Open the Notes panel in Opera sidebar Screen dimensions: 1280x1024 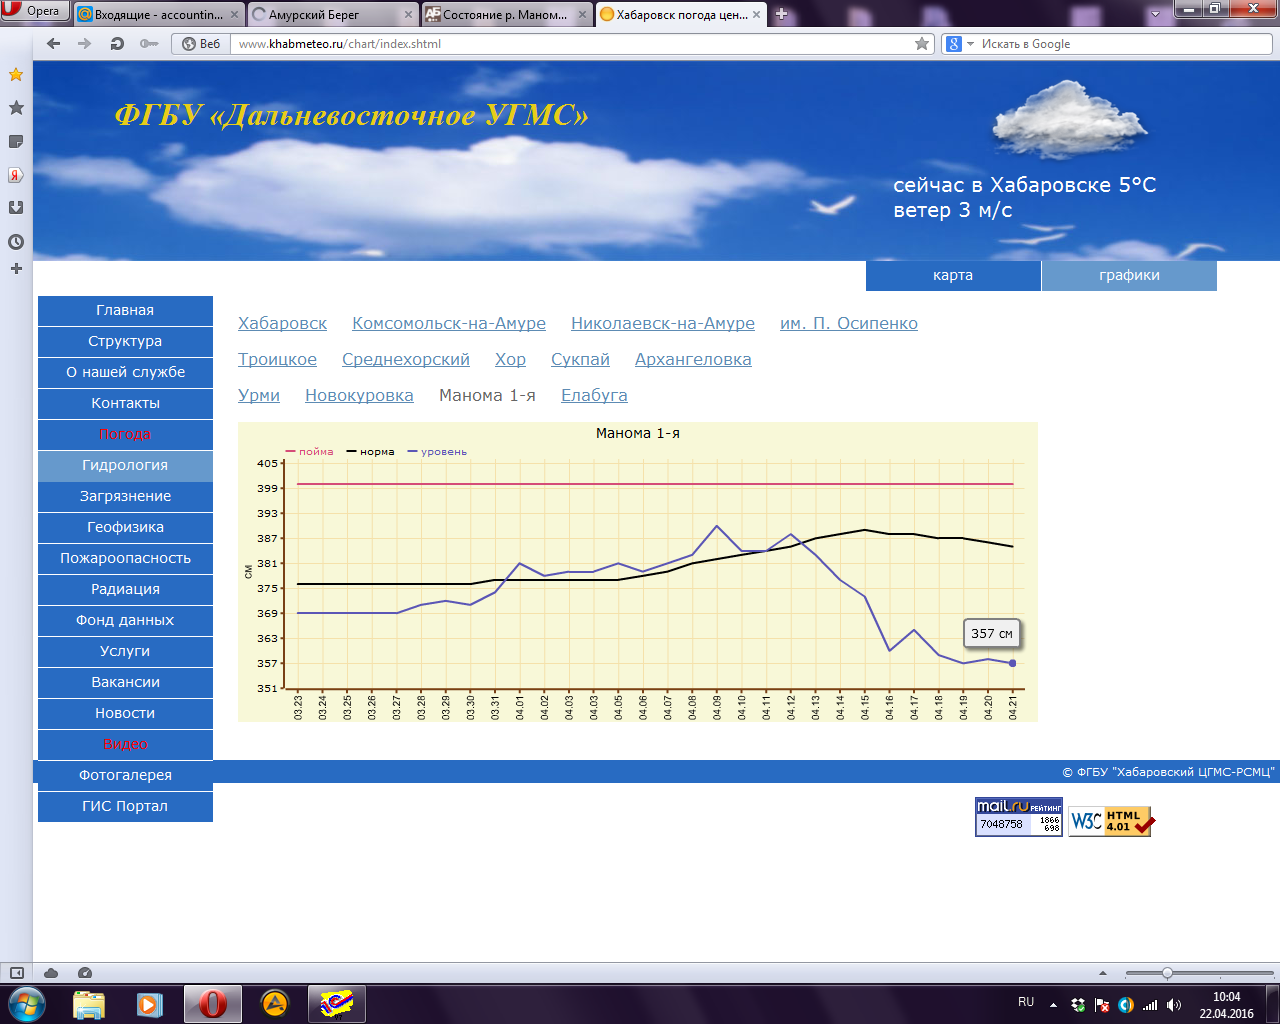(x=16, y=141)
